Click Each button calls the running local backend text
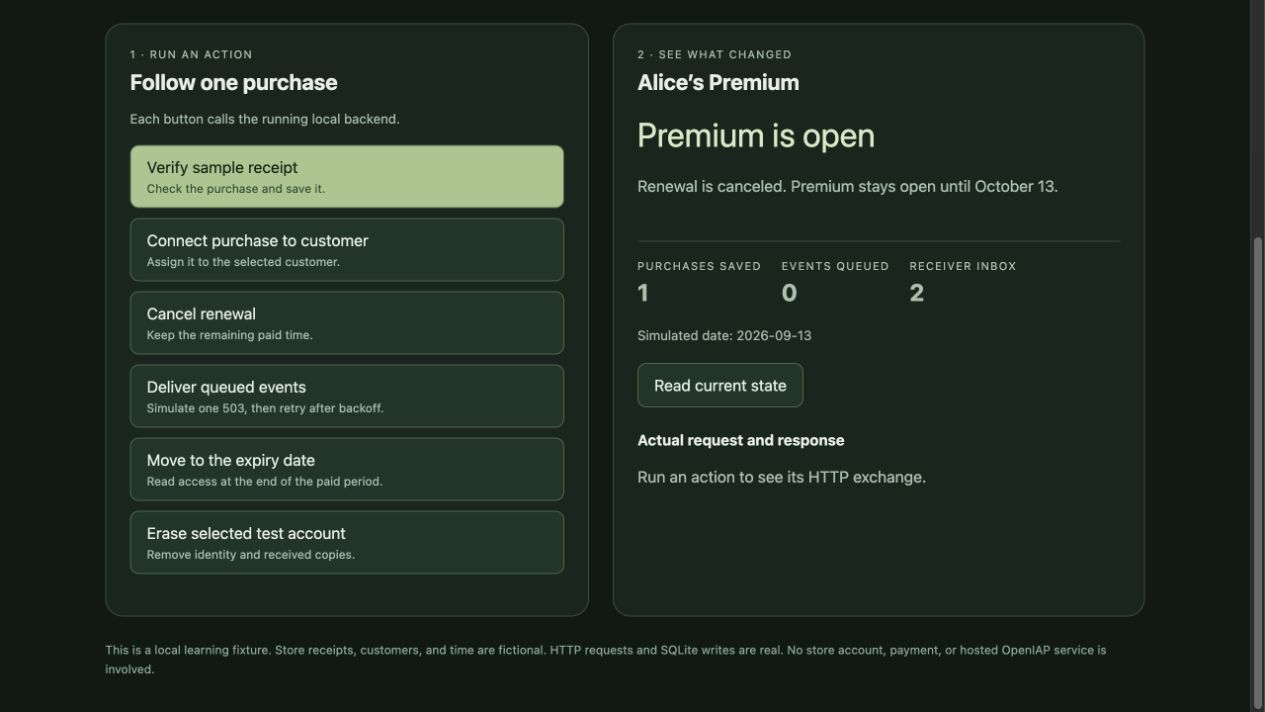Screen dimensions: 1265x712 265,119
